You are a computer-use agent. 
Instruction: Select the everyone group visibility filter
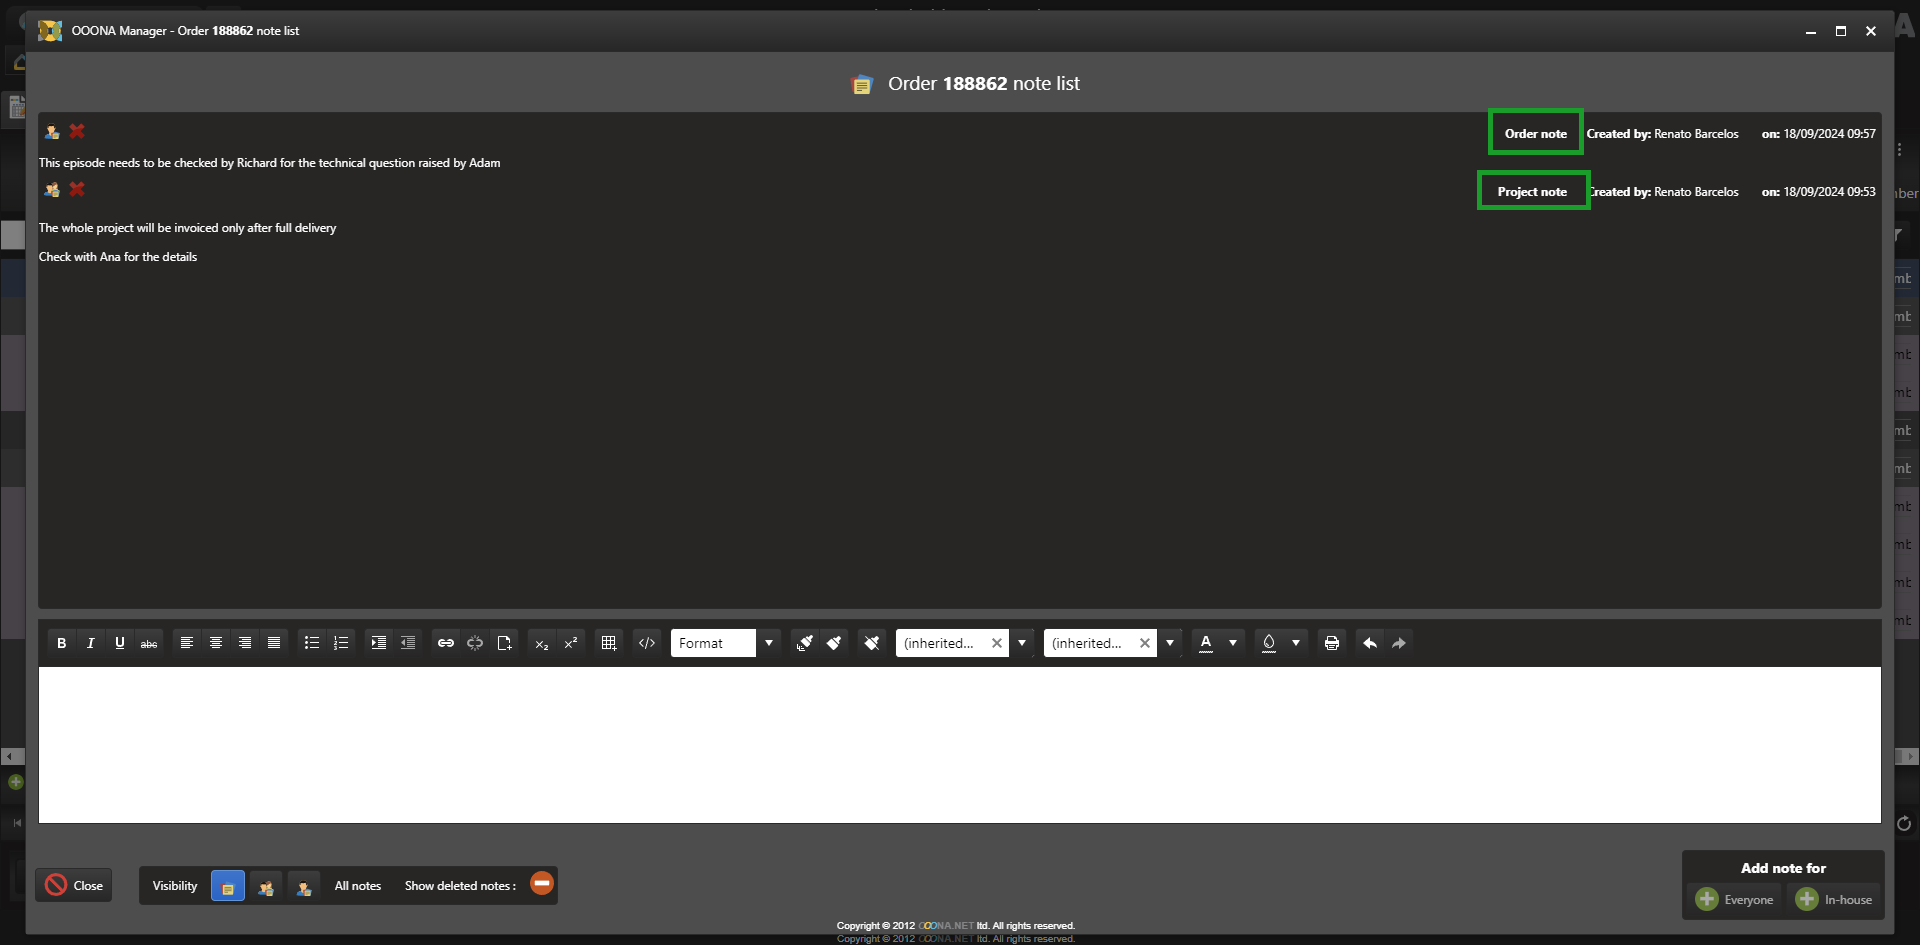click(266, 886)
